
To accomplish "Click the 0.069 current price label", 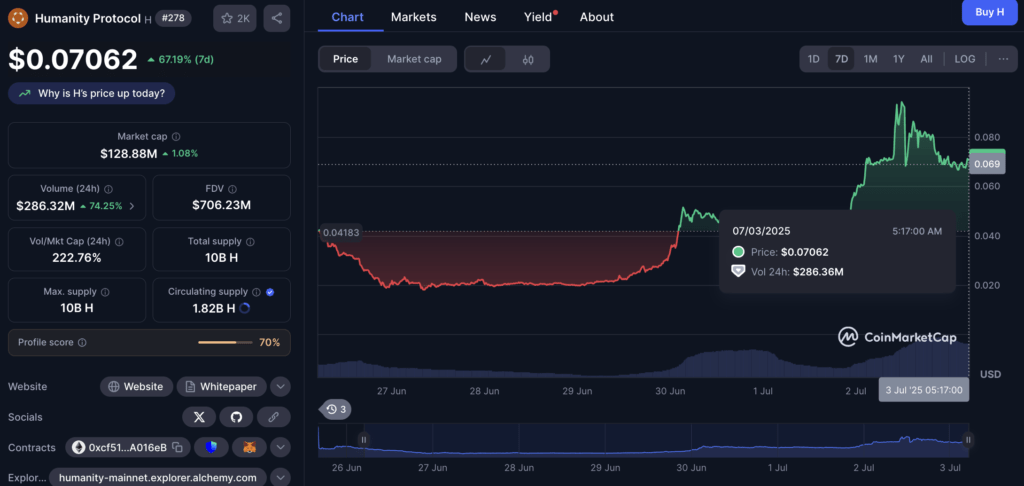I will (986, 164).
